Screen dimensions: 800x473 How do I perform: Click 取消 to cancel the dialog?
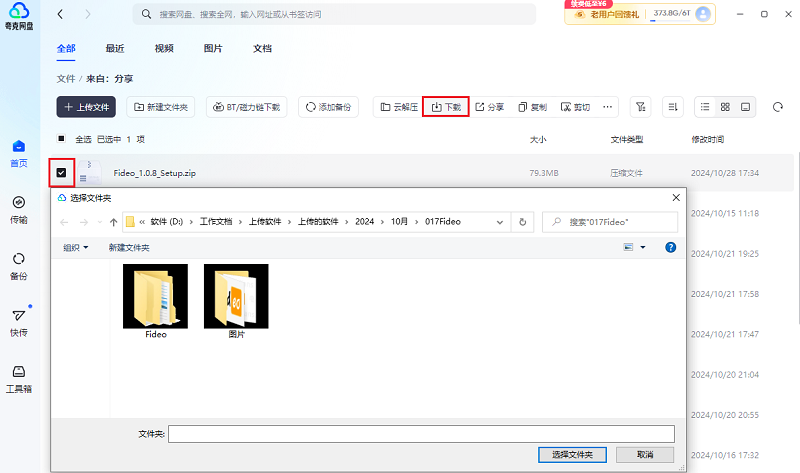coord(645,455)
